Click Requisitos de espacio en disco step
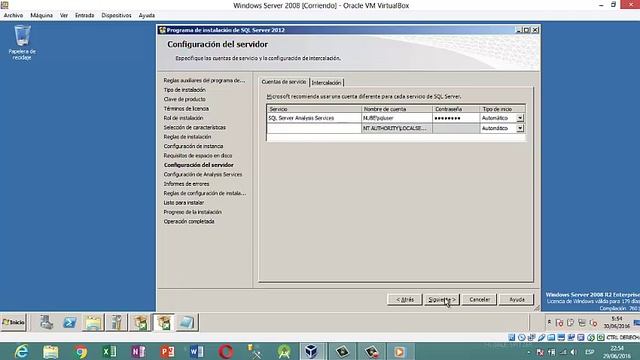 coord(198,156)
